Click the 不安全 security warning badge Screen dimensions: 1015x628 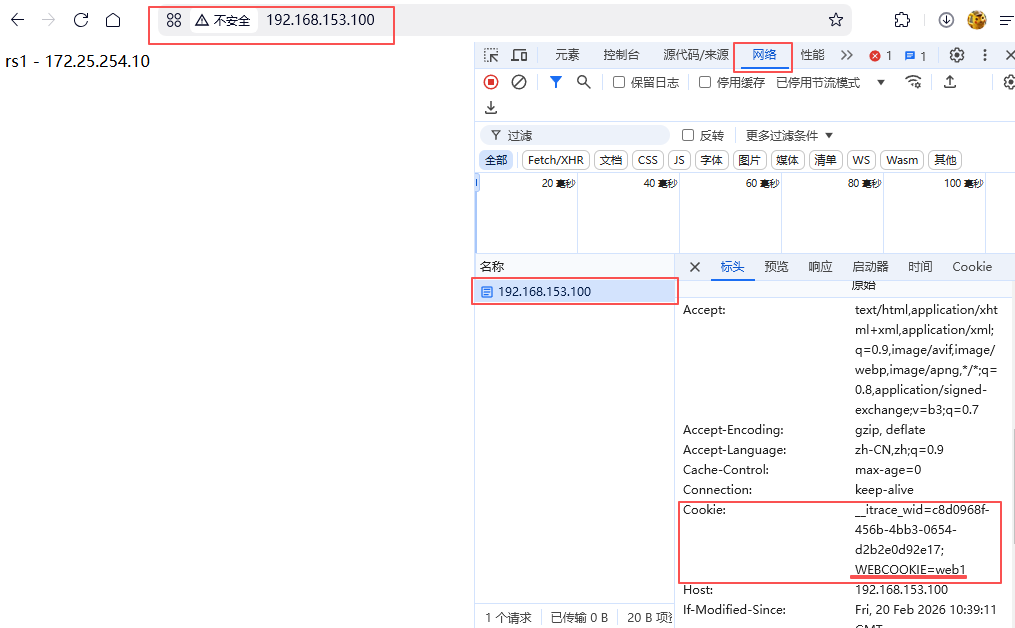point(223,21)
